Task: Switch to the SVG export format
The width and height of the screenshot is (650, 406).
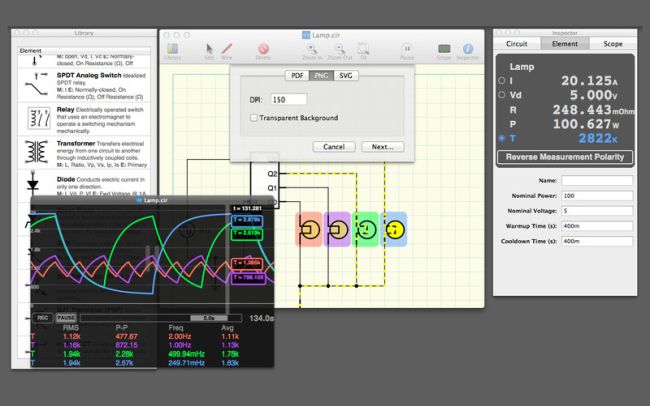Action: (345, 75)
